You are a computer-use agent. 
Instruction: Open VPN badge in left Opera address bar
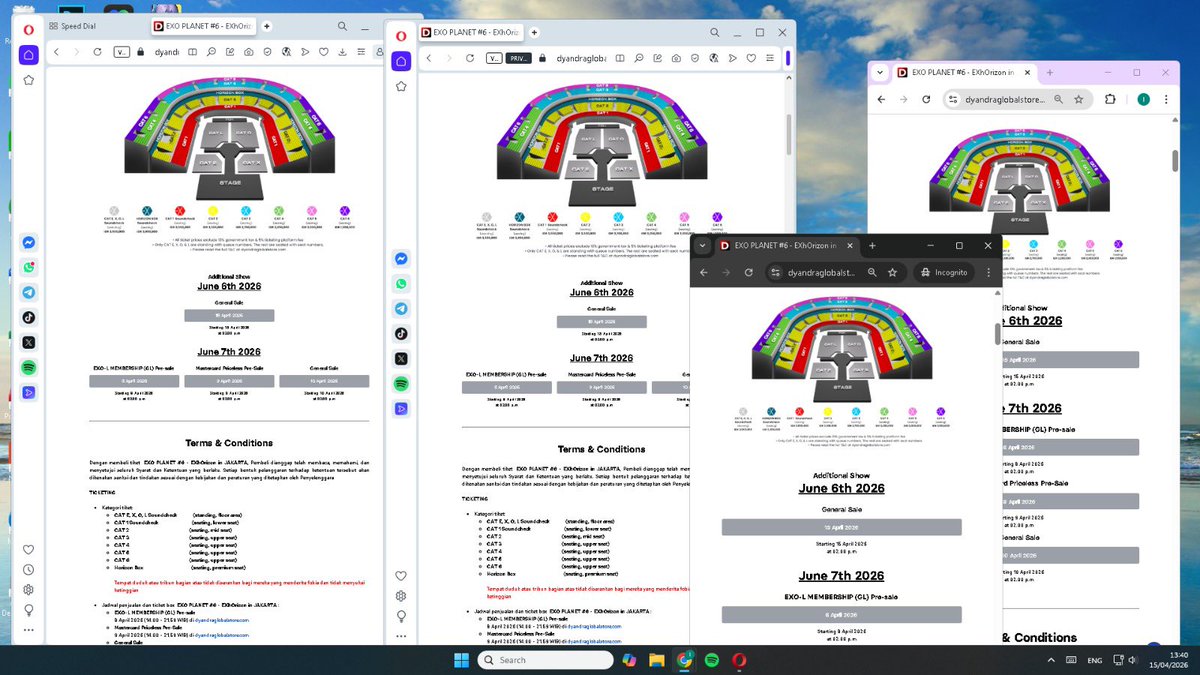pos(122,52)
